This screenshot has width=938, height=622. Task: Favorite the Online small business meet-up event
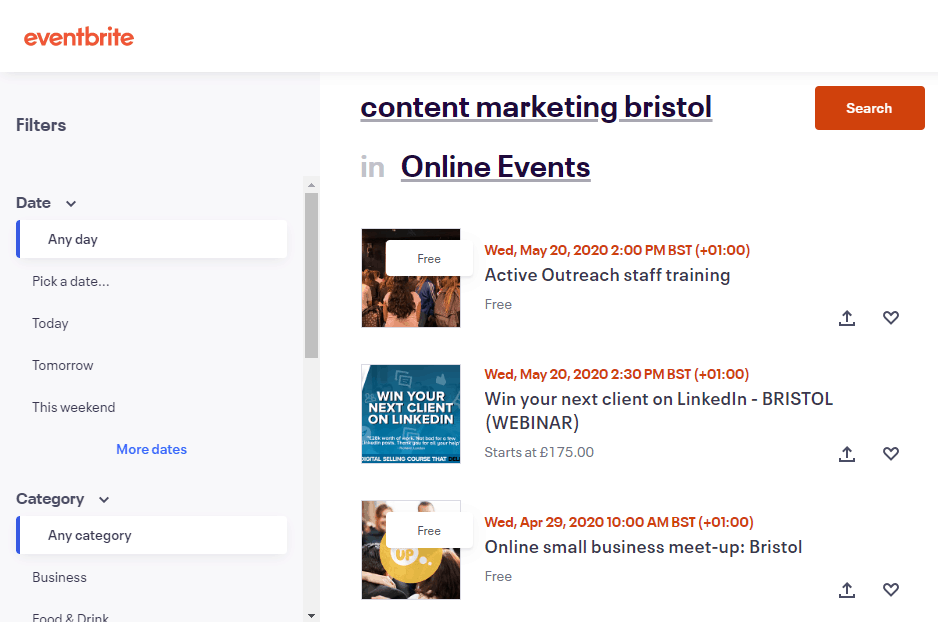click(891, 589)
